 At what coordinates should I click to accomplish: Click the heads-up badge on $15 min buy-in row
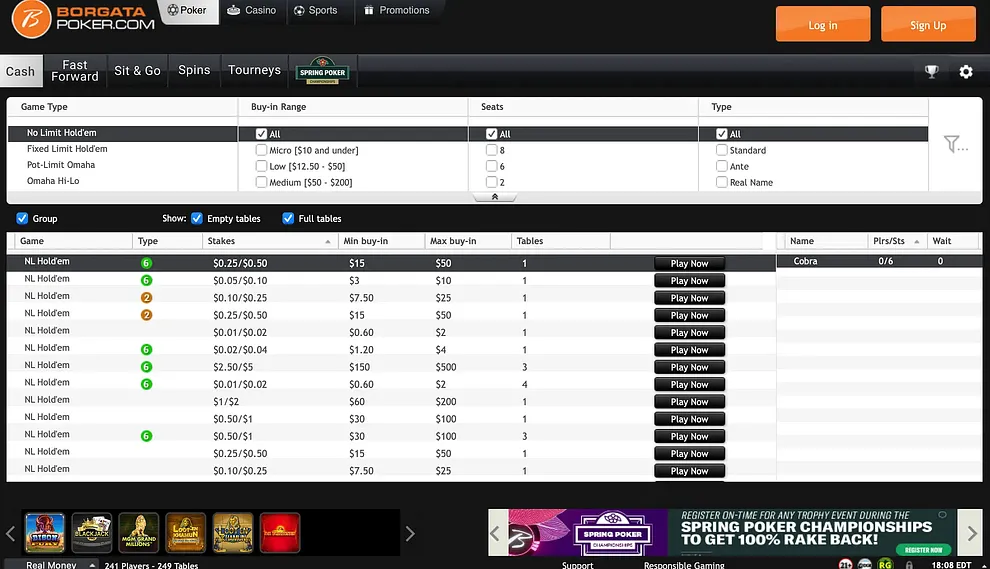click(146, 314)
